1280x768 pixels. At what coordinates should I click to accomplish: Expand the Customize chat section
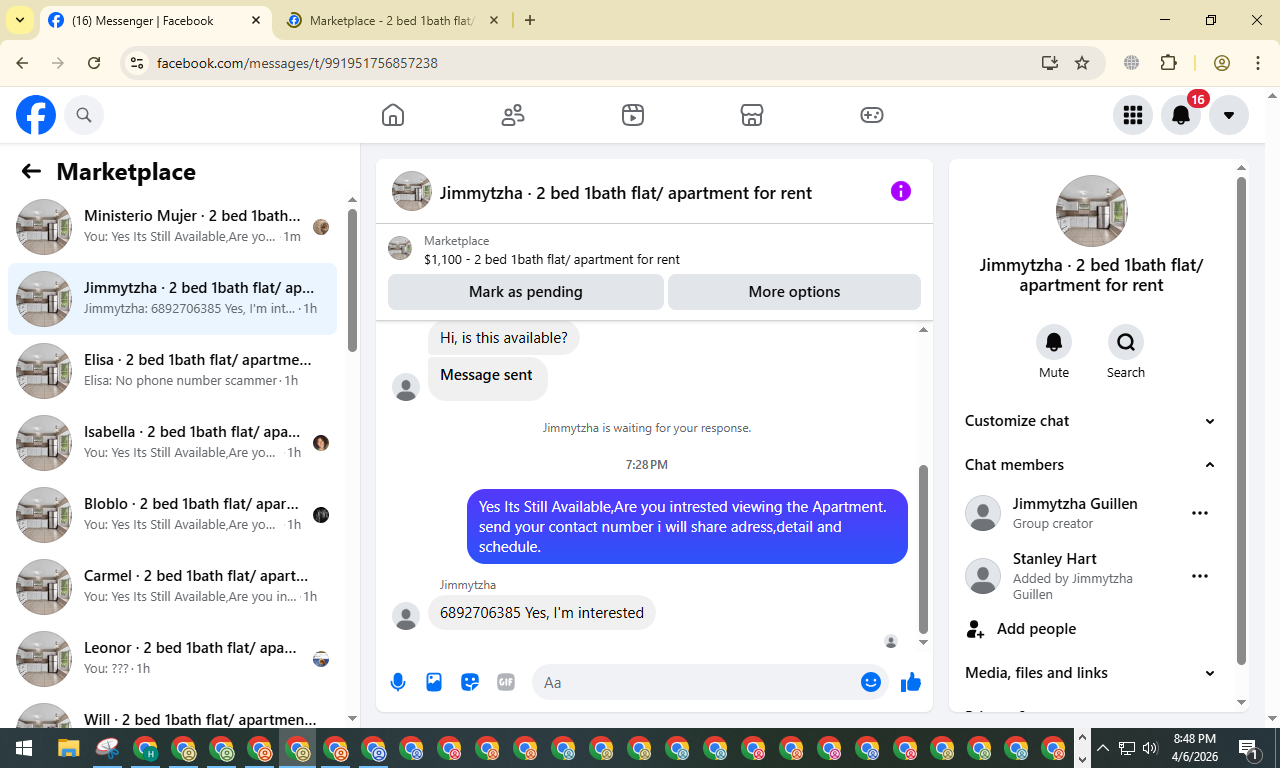point(1090,421)
